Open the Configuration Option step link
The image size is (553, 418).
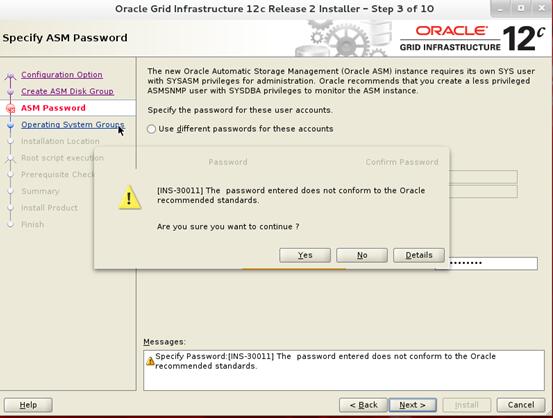tap(62, 75)
